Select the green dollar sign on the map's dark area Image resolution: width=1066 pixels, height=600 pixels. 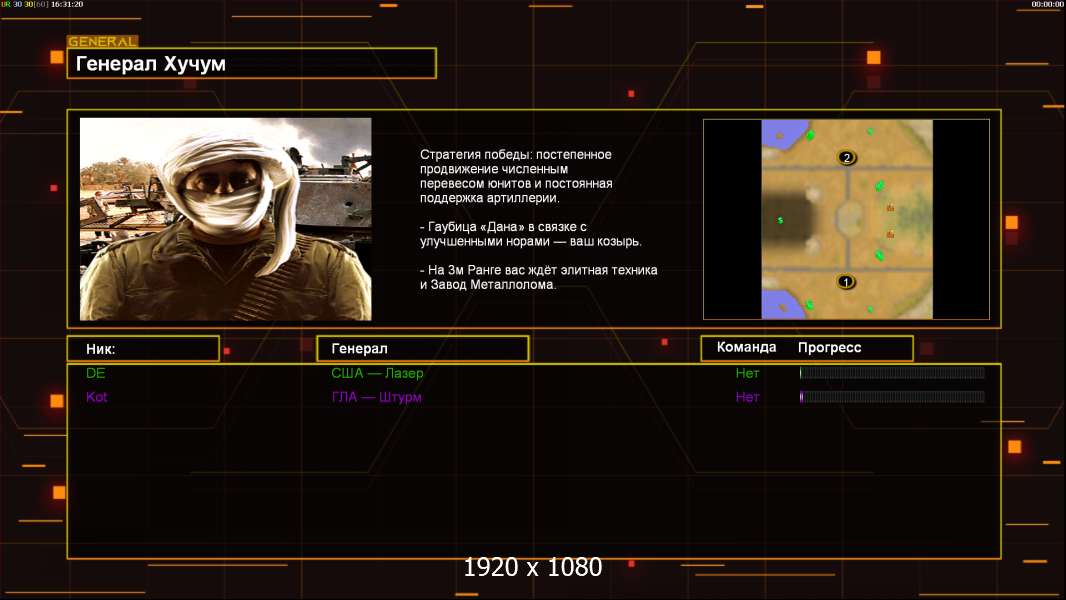780,220
